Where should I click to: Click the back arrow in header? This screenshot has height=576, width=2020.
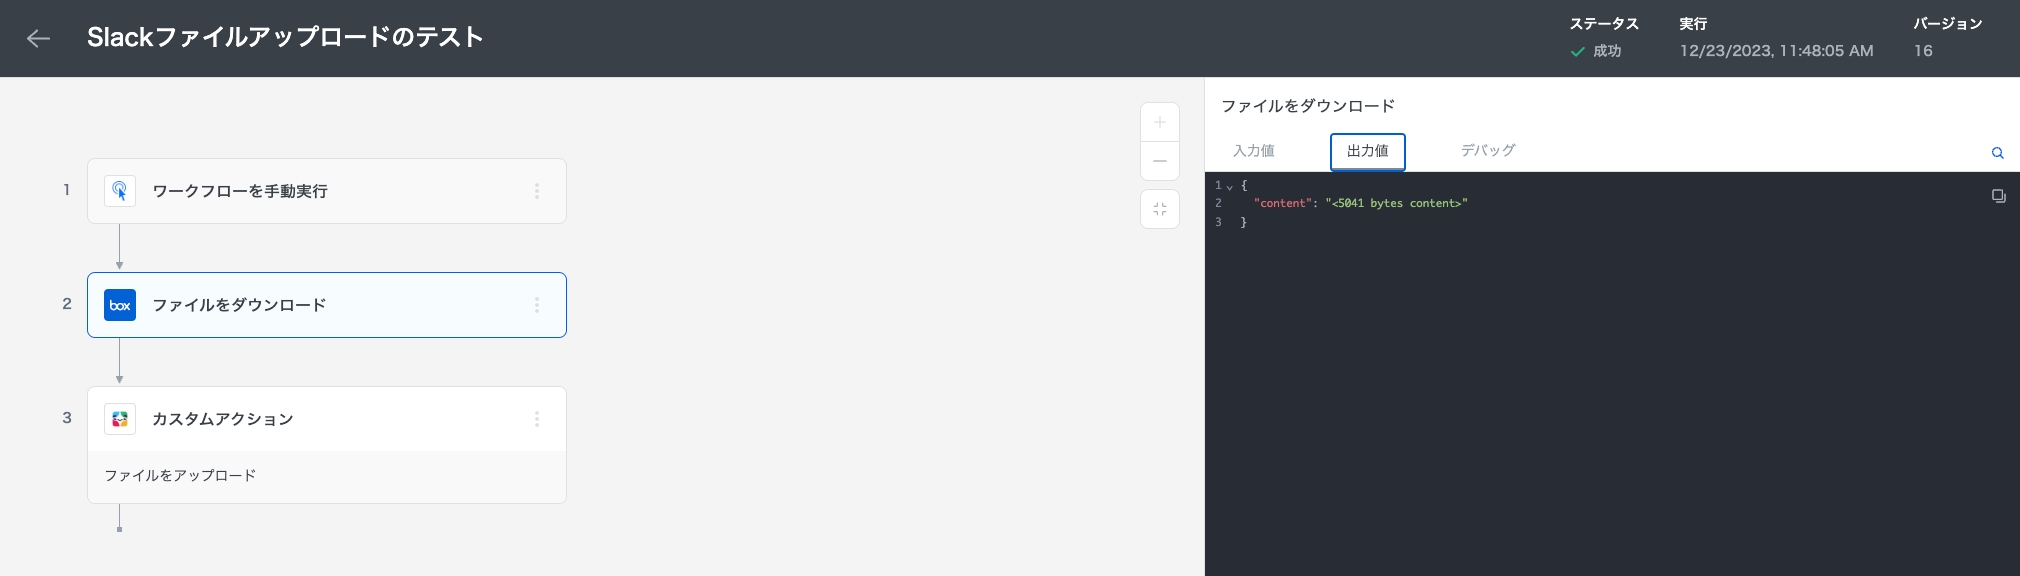click(38, 38)
